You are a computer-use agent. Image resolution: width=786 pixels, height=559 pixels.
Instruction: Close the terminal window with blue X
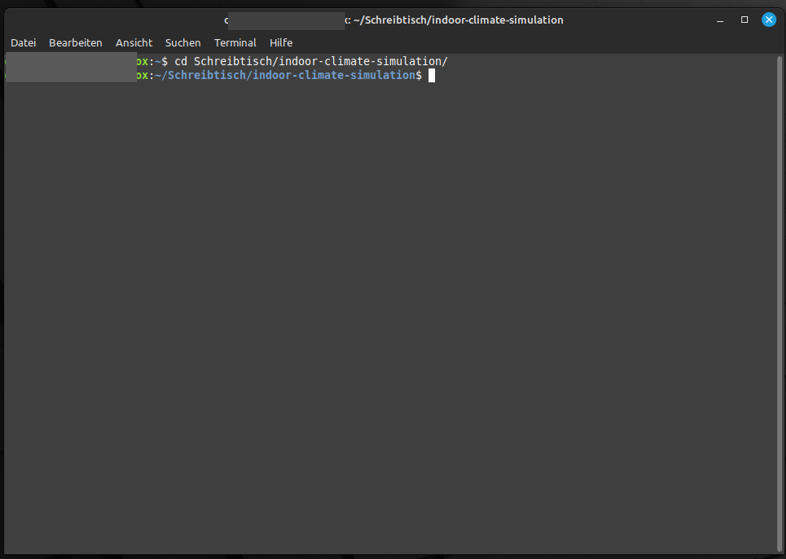pyautogui.click(x=769, y=20)
